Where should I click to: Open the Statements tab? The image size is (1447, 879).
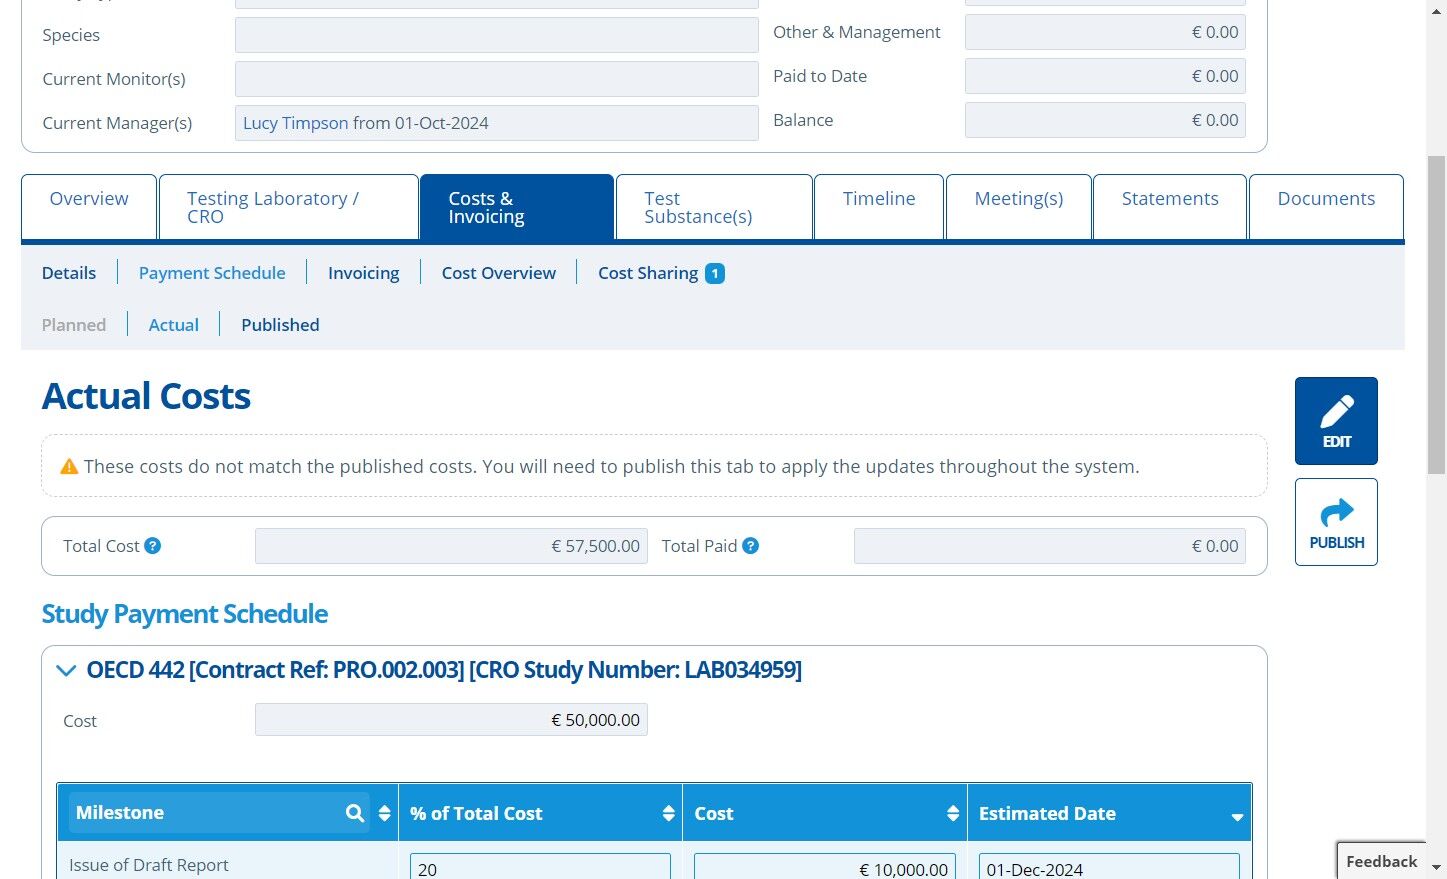[x=1170, y=207]
